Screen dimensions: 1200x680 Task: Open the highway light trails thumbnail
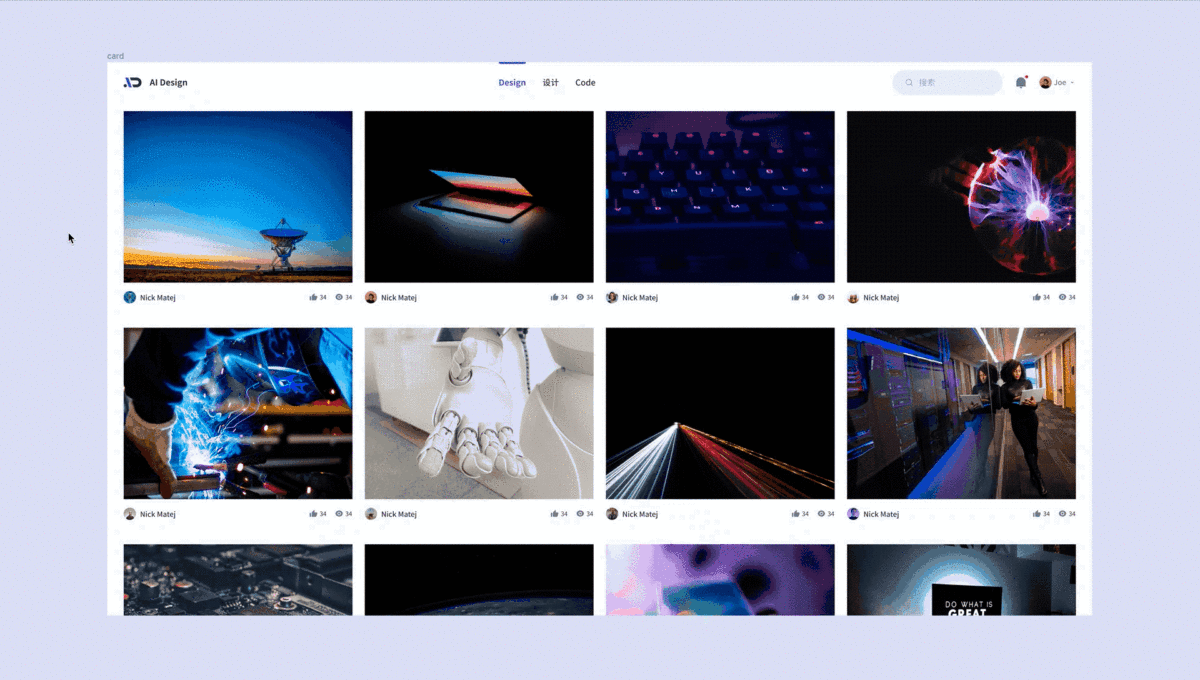720,414
